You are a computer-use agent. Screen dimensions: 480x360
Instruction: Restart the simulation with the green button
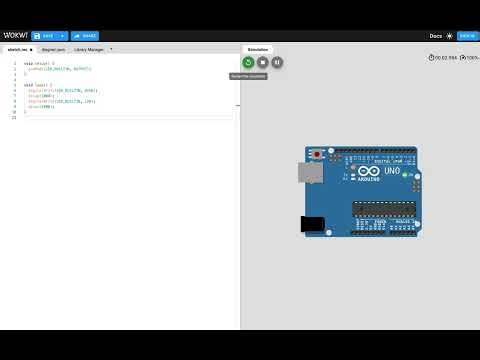tap(248, 62)
